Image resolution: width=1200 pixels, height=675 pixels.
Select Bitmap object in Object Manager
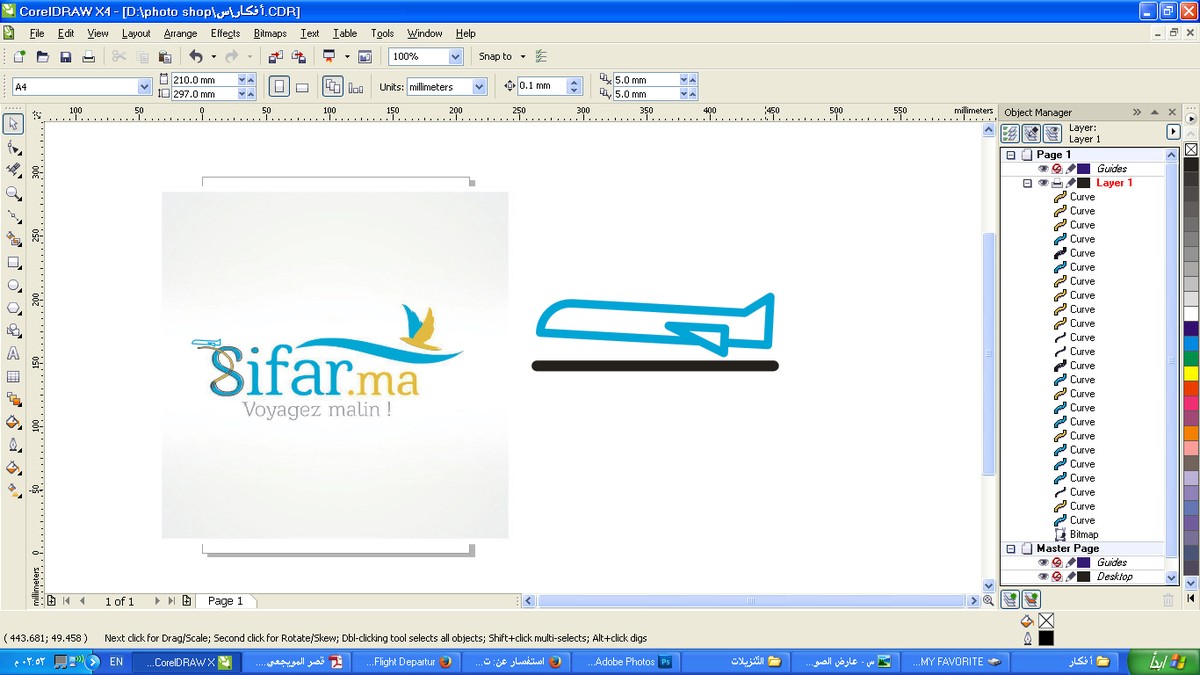pos(1084,535)
